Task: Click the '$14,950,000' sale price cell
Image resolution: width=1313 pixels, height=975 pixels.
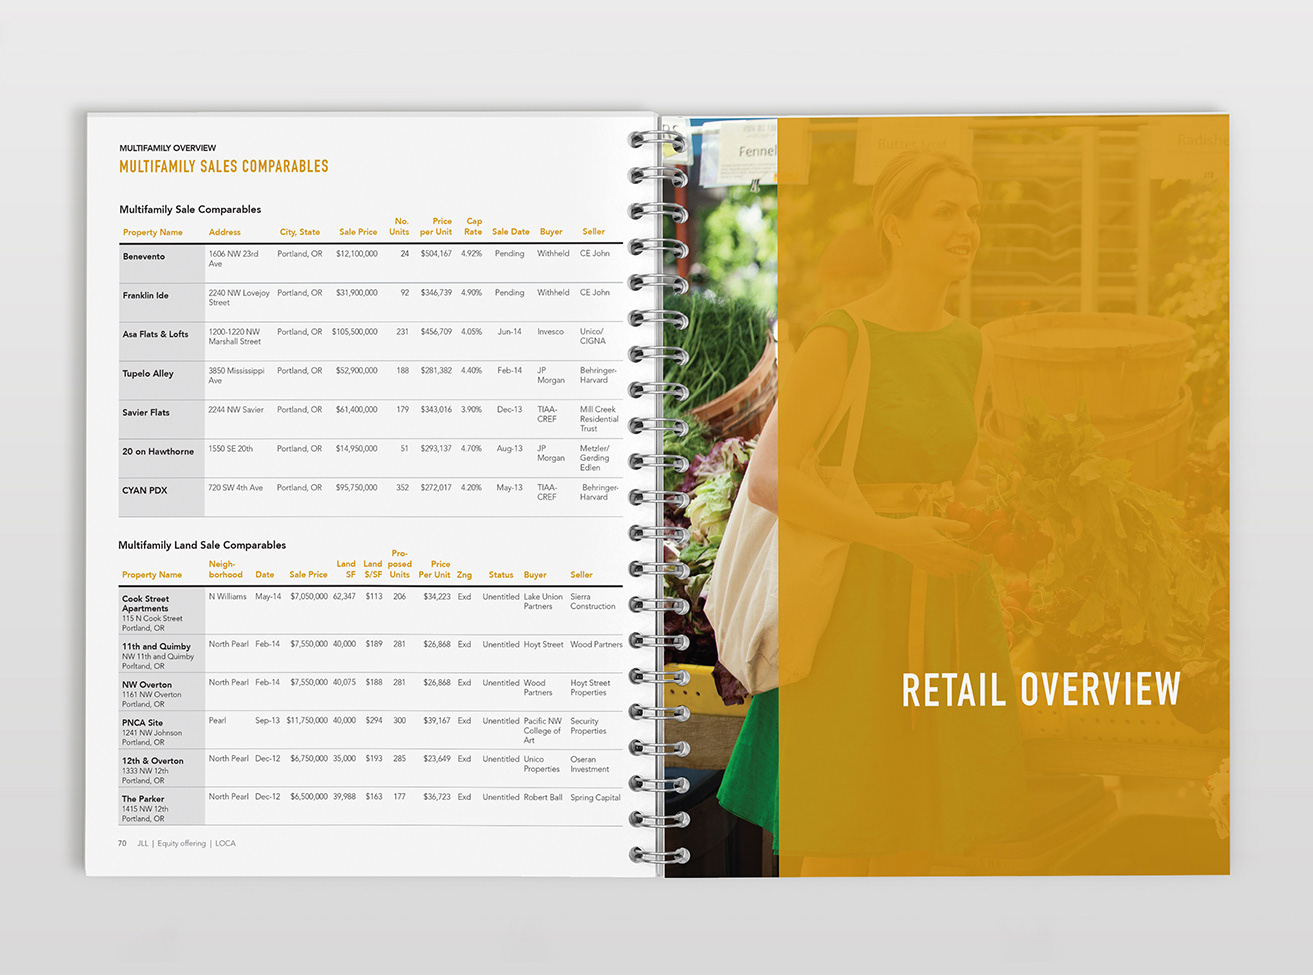Action: (x=357, y=449)
